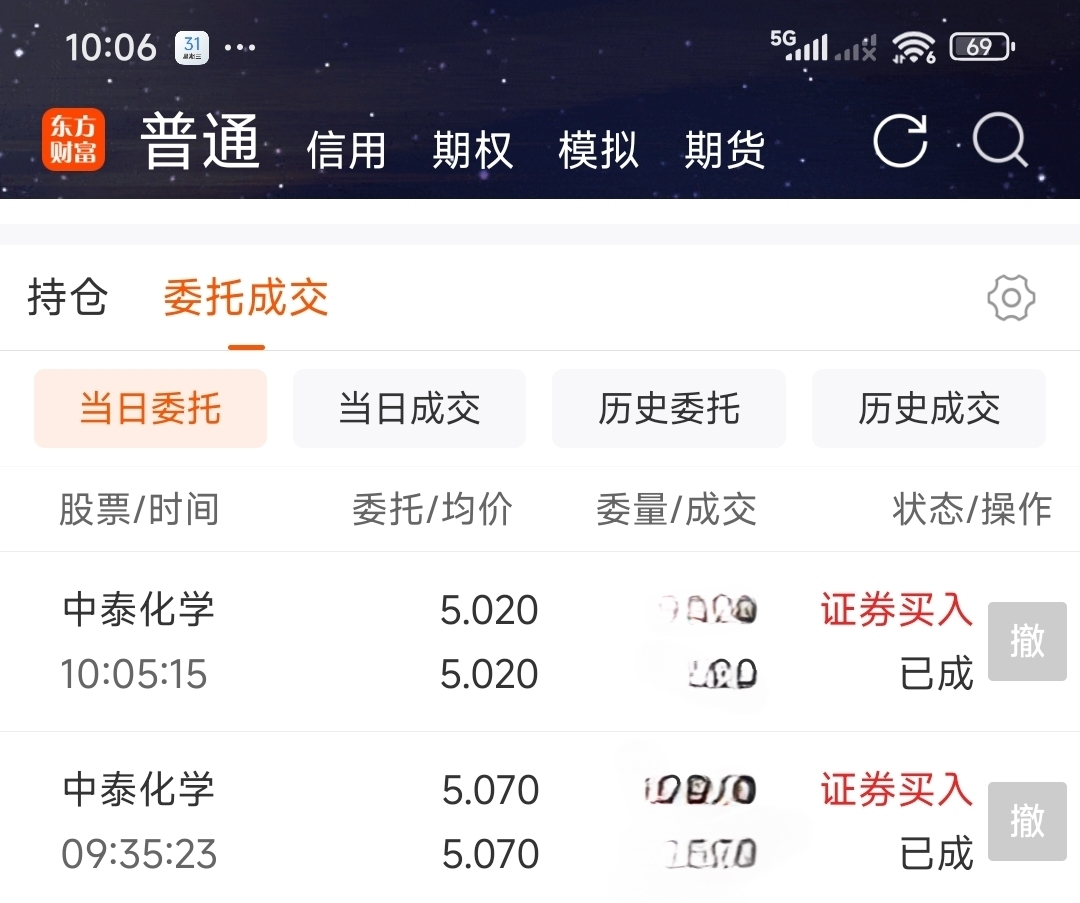Open search with magnifier icon
This screenshot has height=903, width=1080.
[1000, 141]
